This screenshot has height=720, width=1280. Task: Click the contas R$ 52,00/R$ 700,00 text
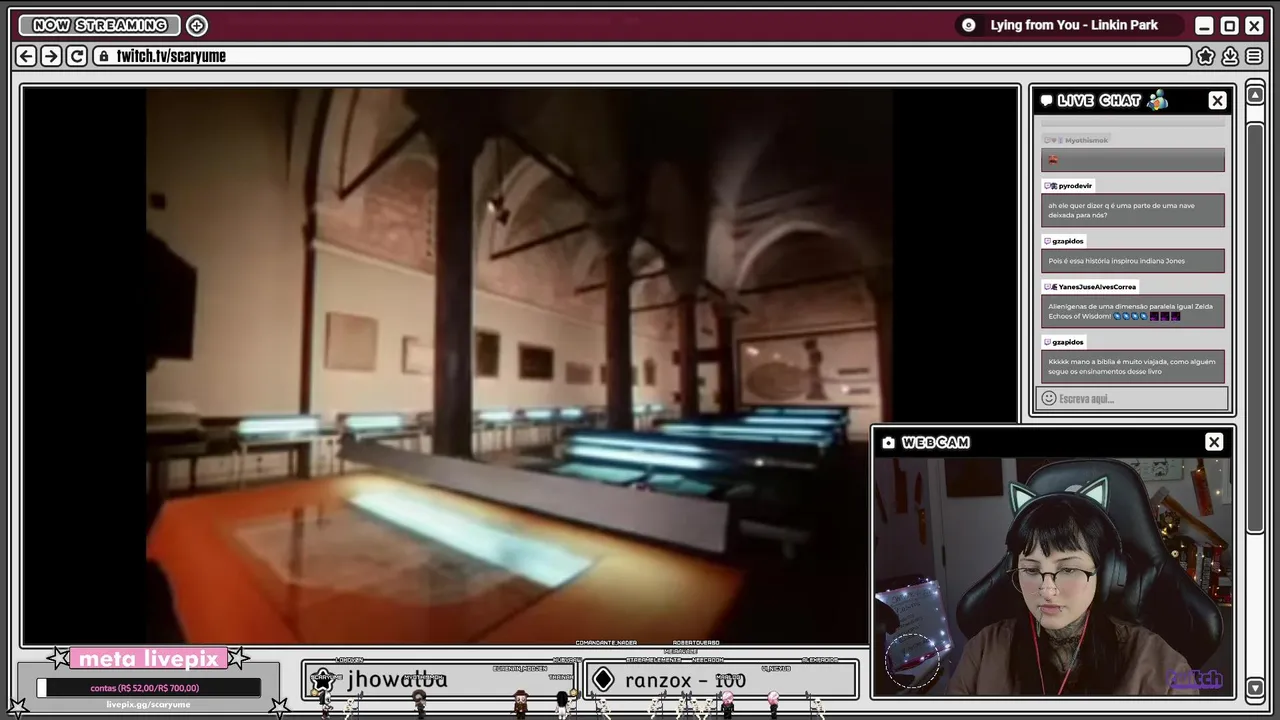(144, 688)
